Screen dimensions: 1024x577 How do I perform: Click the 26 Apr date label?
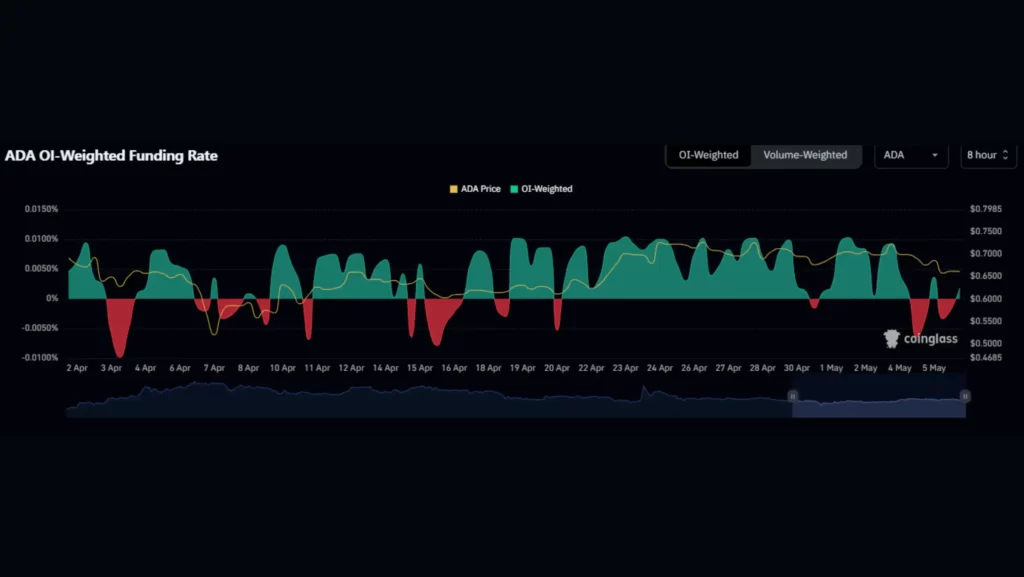pyautogui.click(x=694, y=368)
